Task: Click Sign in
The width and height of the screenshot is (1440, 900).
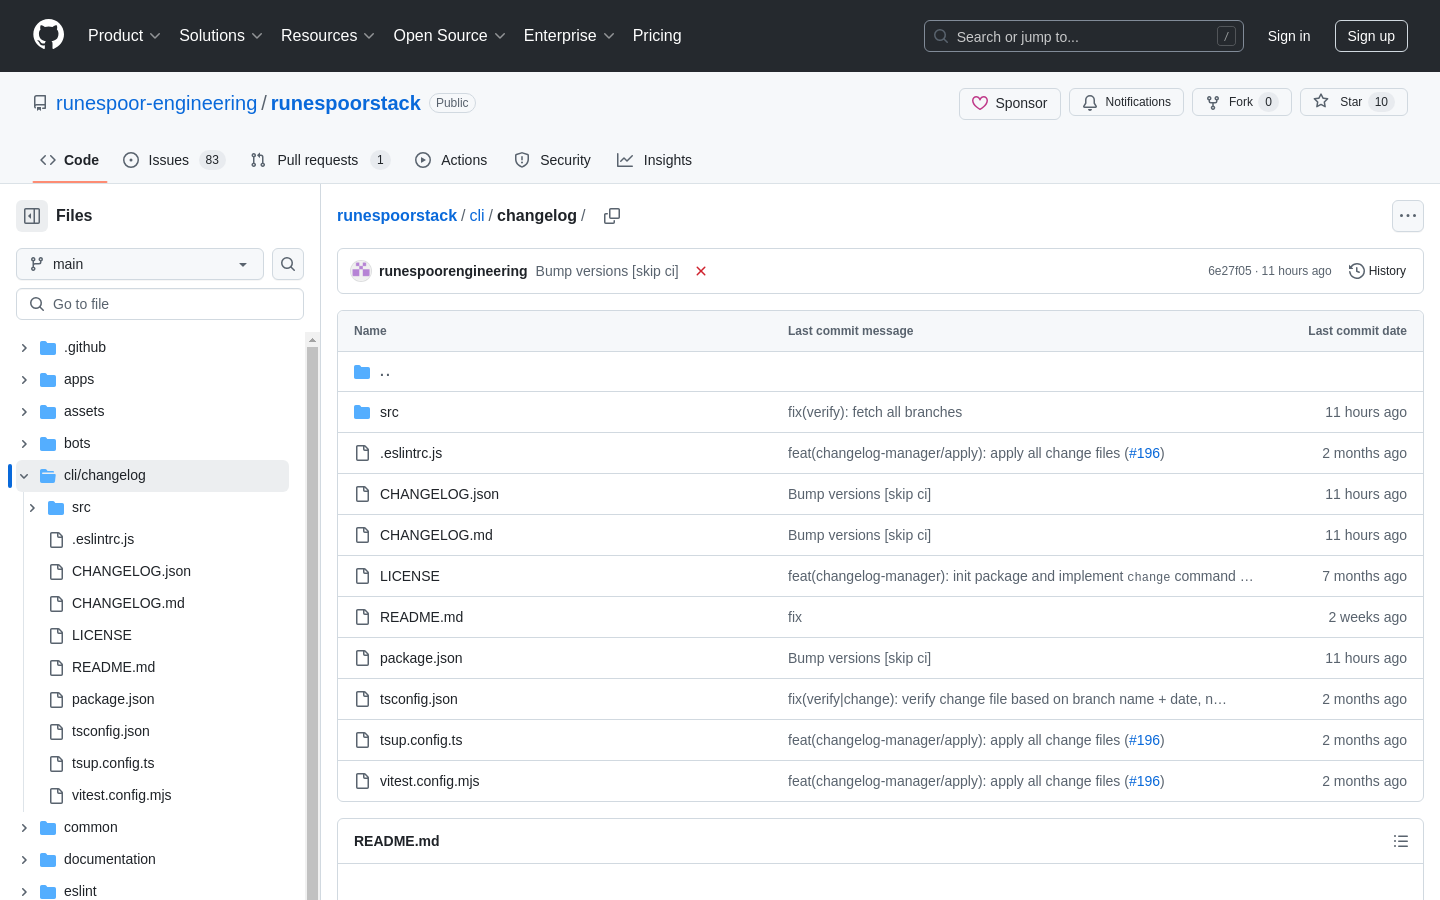Action: click(1289, 36)
